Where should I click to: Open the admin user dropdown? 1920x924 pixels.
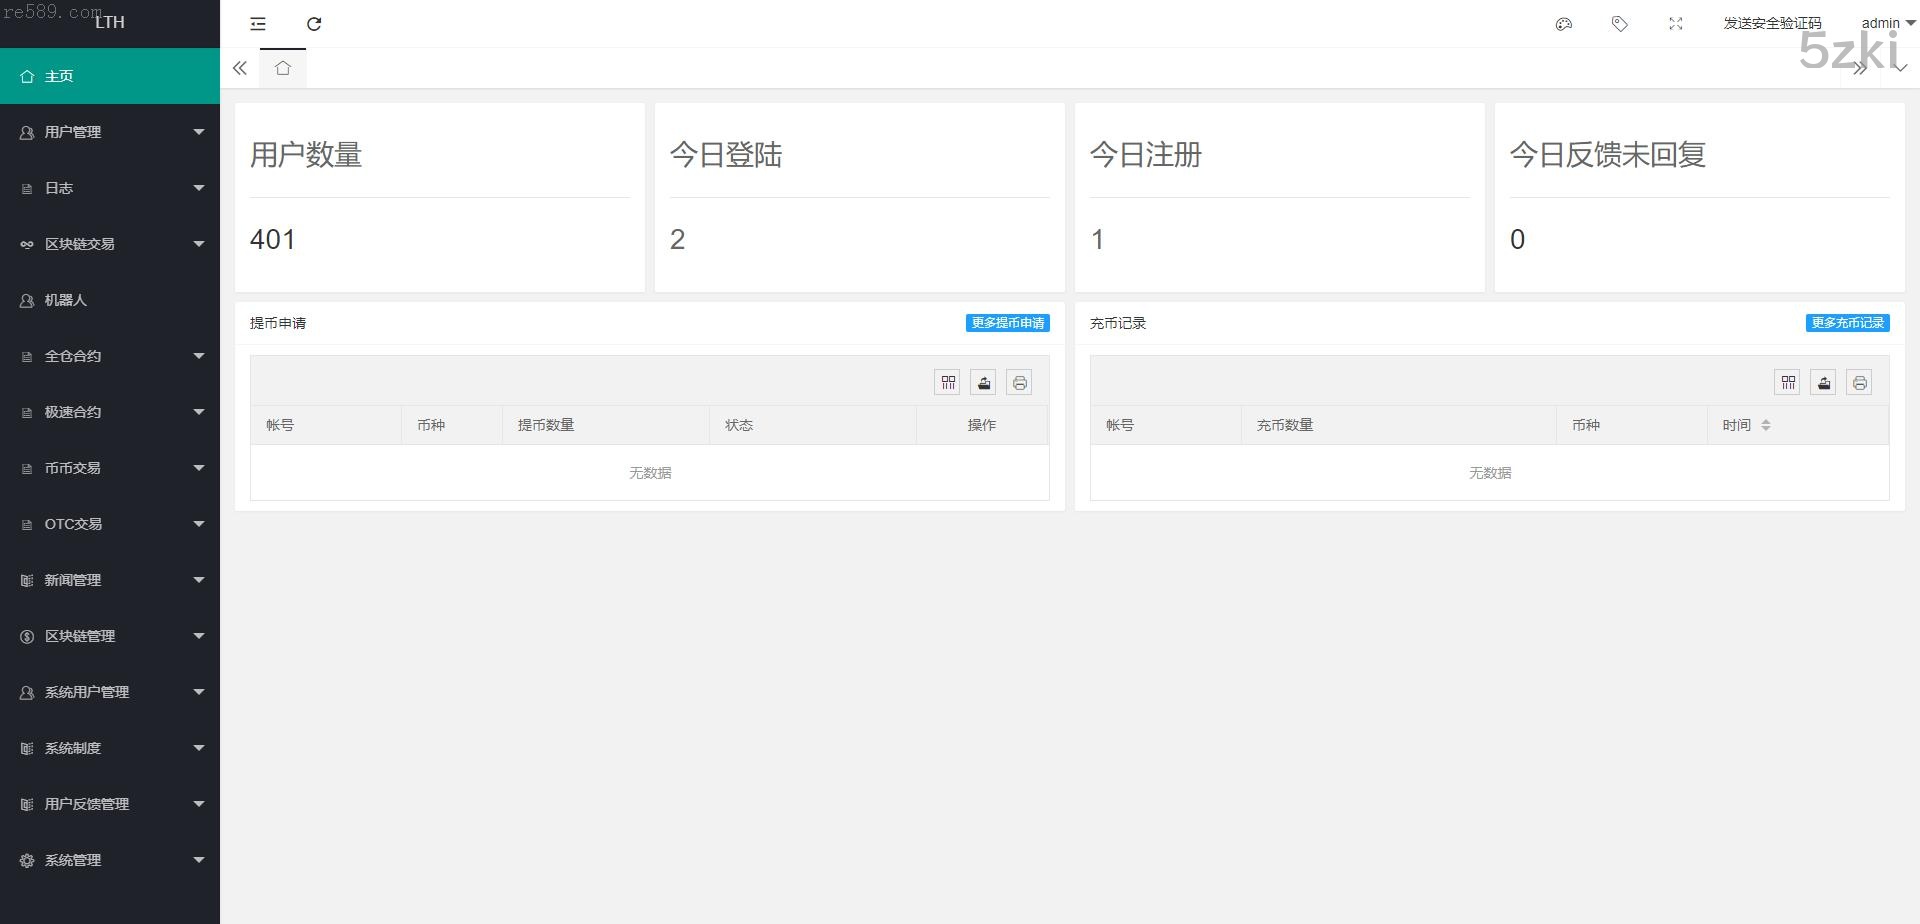click(x=1887, y=23)
